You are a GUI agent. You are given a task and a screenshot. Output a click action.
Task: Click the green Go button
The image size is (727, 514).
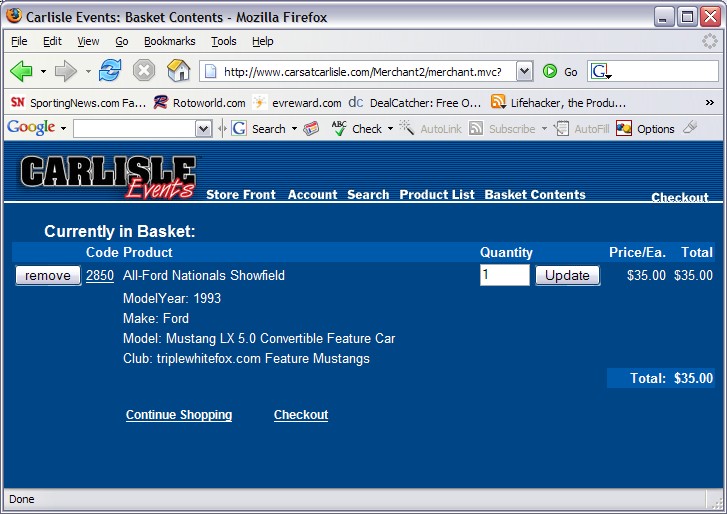pyautogui.click(x=560, y=71)
